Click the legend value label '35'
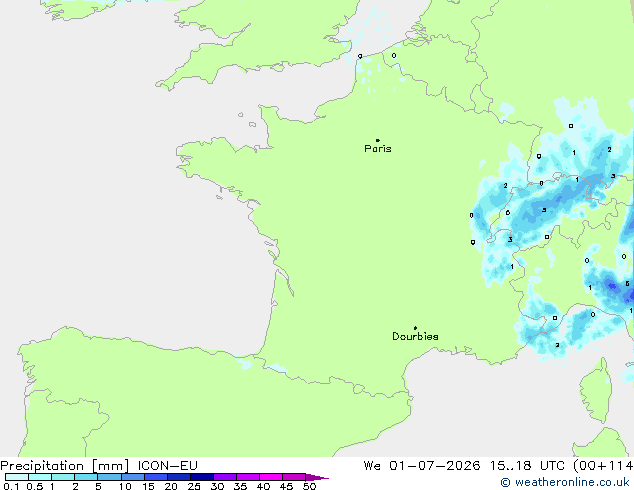The height and width of the screenshot is (490, 634). click(x=240, y=486)
